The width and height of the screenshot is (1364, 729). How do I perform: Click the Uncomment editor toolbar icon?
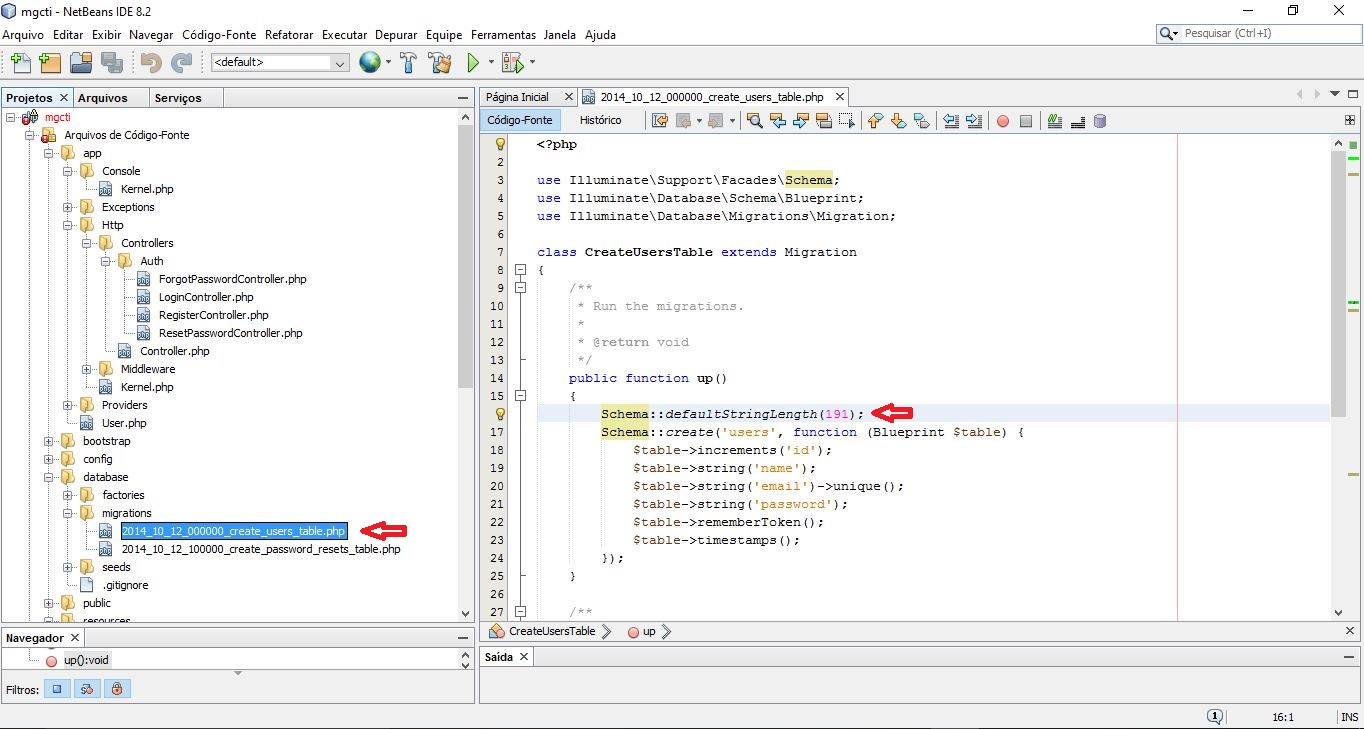click(1078, 121)
